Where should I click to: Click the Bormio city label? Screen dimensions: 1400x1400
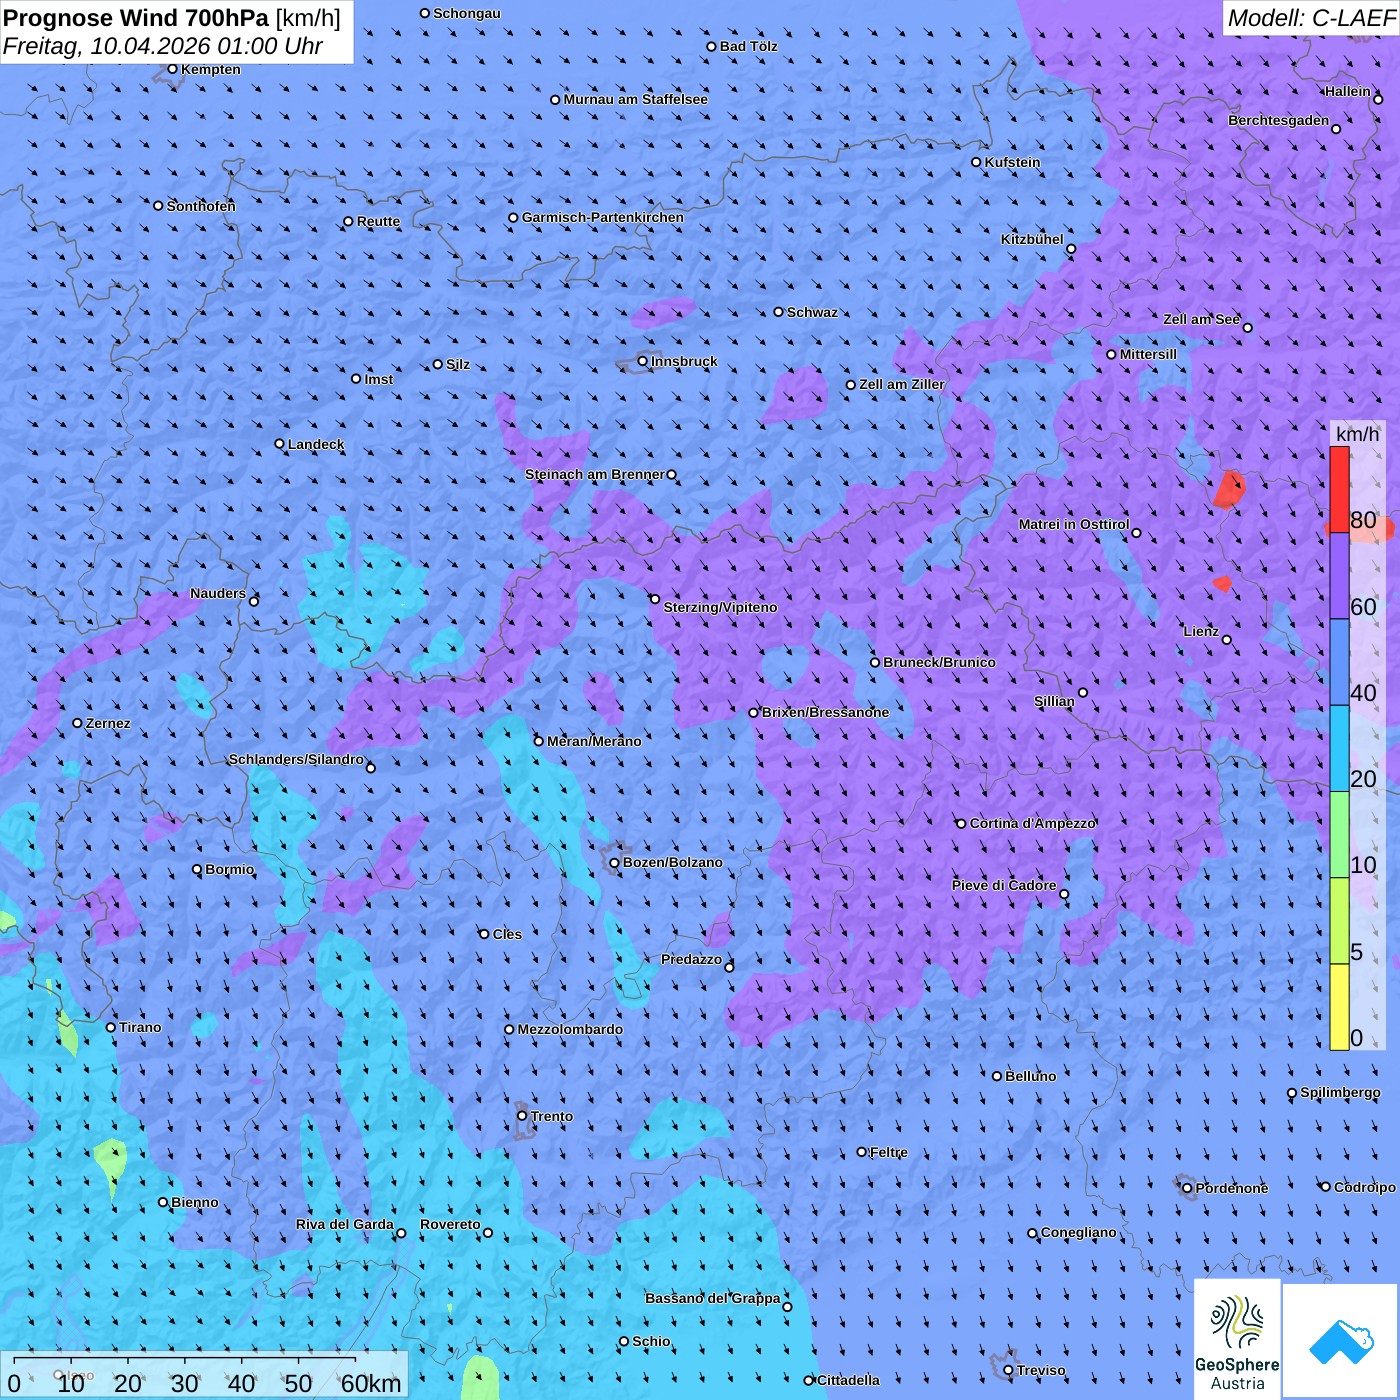click(230, 869)
